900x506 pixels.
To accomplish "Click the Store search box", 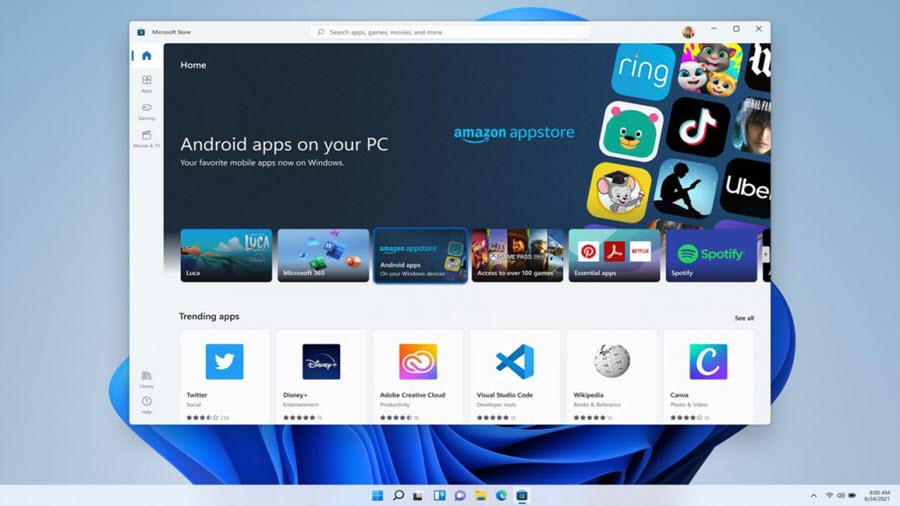I will [450, 32].
